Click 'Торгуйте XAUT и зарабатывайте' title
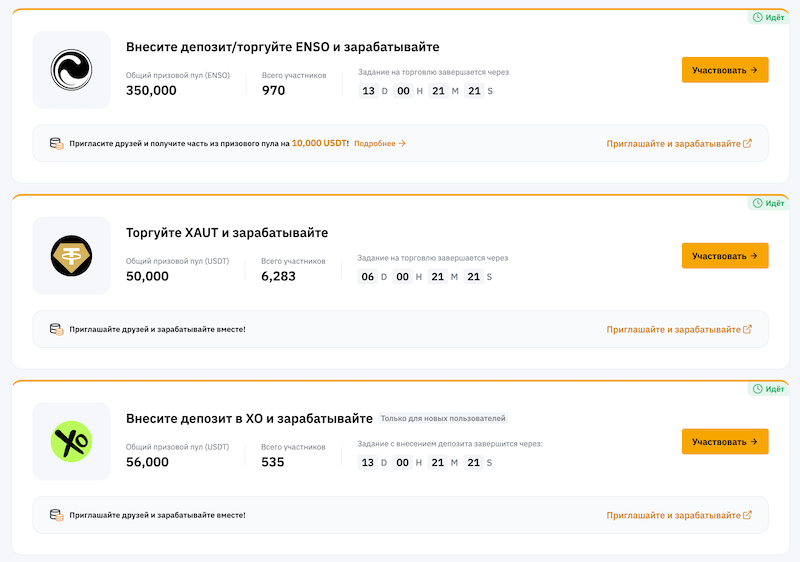Screen dimensions: 800x562 227,233
